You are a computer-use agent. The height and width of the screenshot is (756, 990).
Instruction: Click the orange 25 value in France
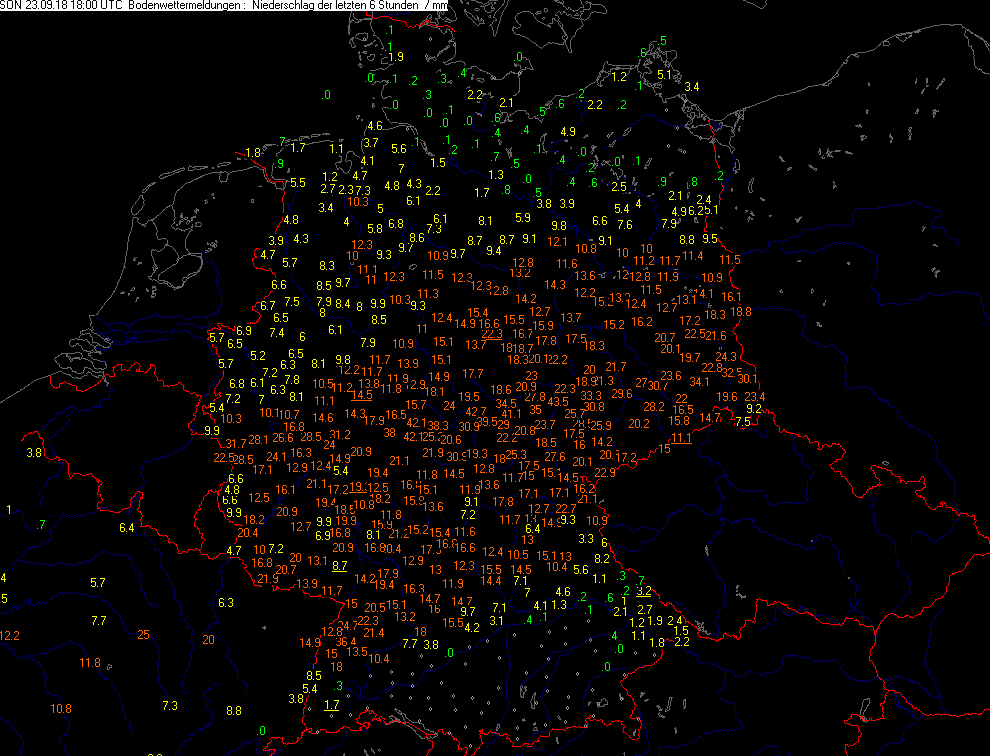pyautogui.click(x=143, y=634)
